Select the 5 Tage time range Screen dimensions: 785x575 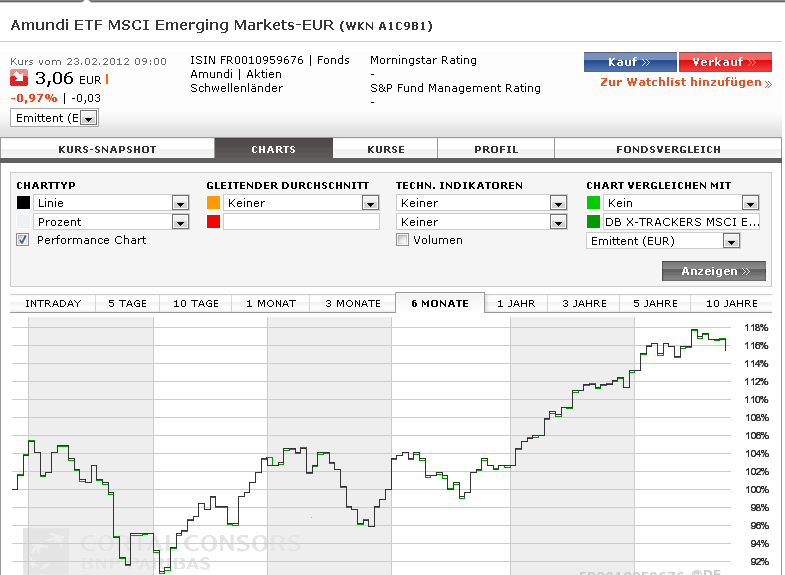[x=128, y=303]
